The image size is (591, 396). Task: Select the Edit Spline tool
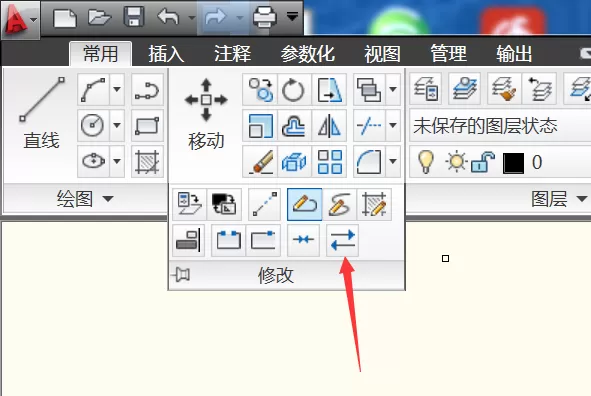click(339, 204)
